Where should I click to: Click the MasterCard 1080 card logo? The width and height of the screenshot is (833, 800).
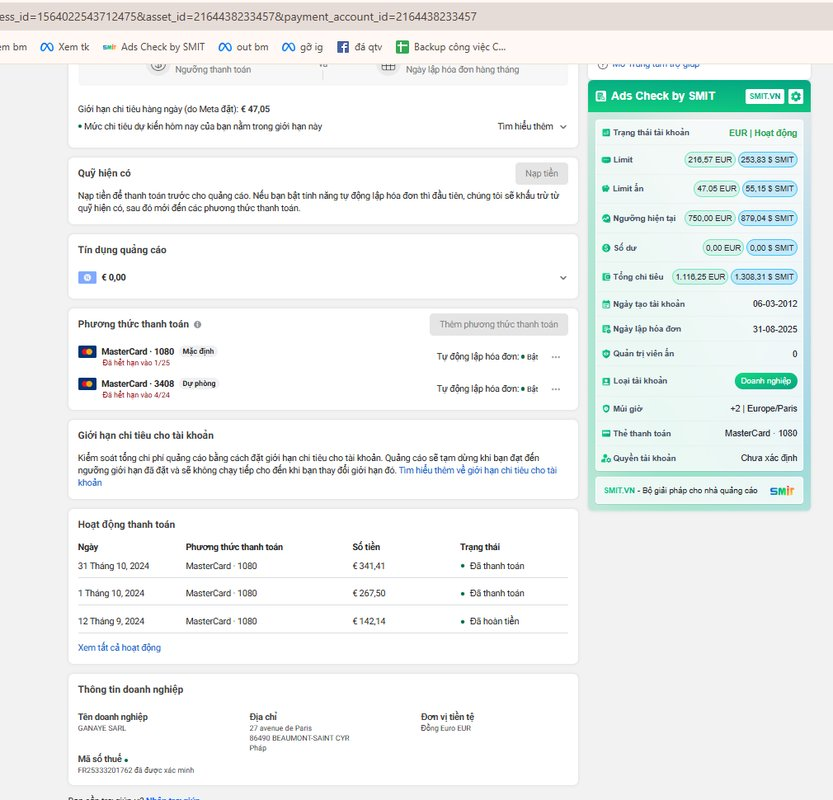pos(87,352)
